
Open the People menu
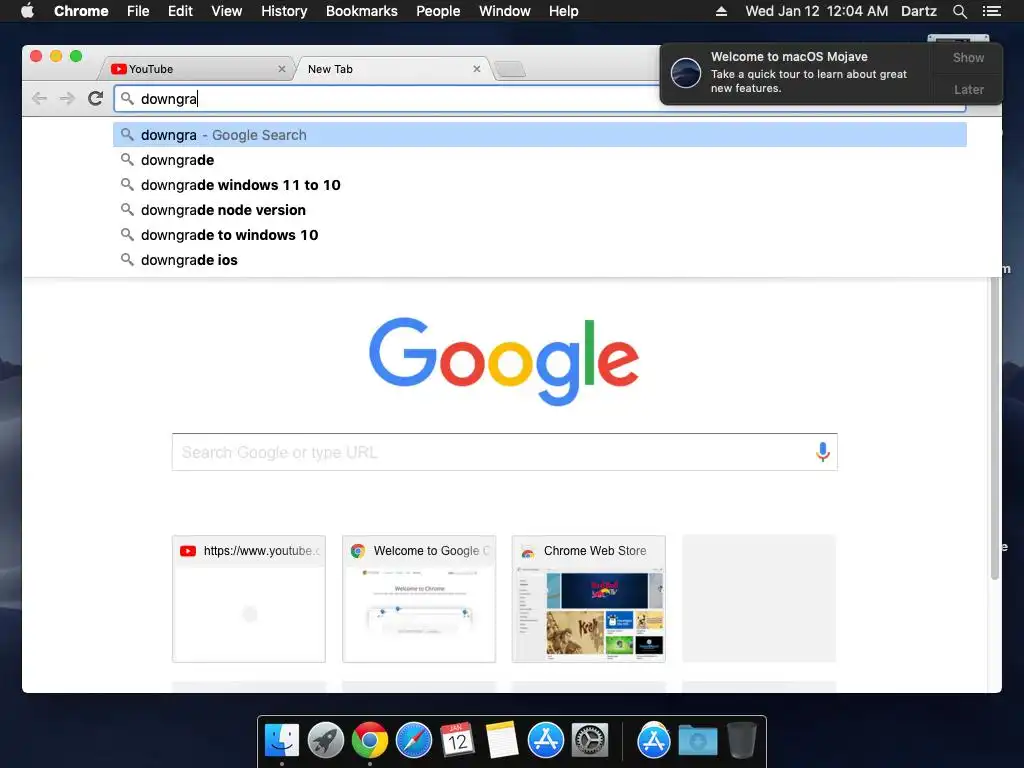(438, 11)
